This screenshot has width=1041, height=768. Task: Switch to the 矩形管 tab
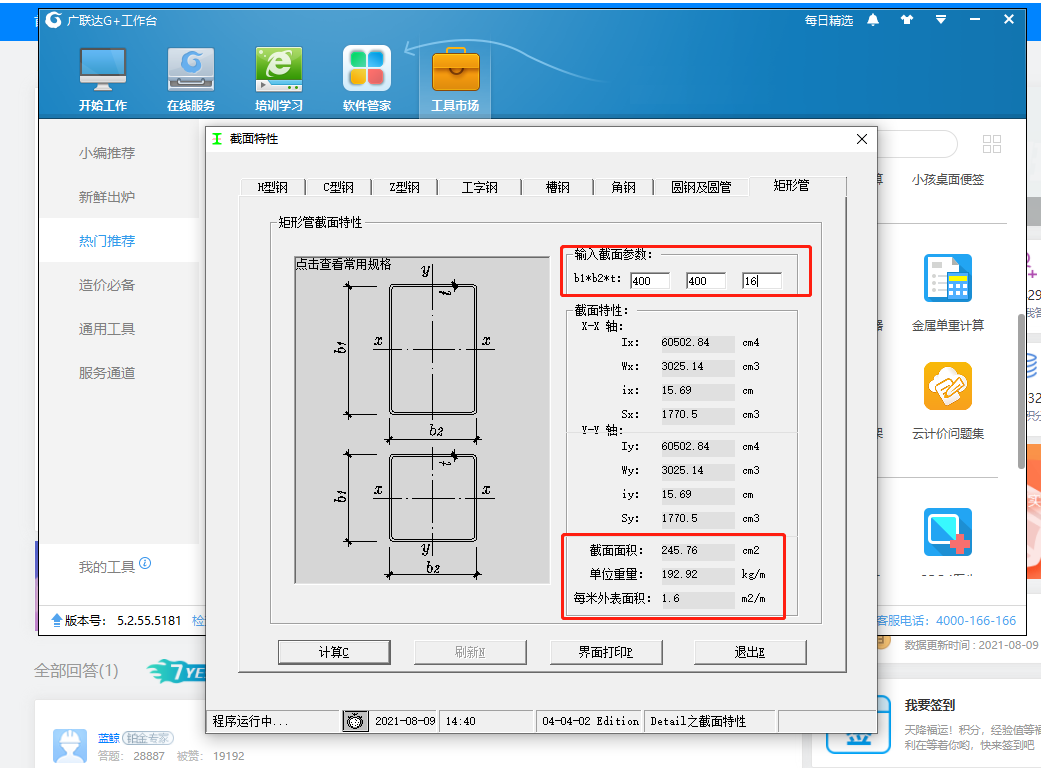click(791, 186)
